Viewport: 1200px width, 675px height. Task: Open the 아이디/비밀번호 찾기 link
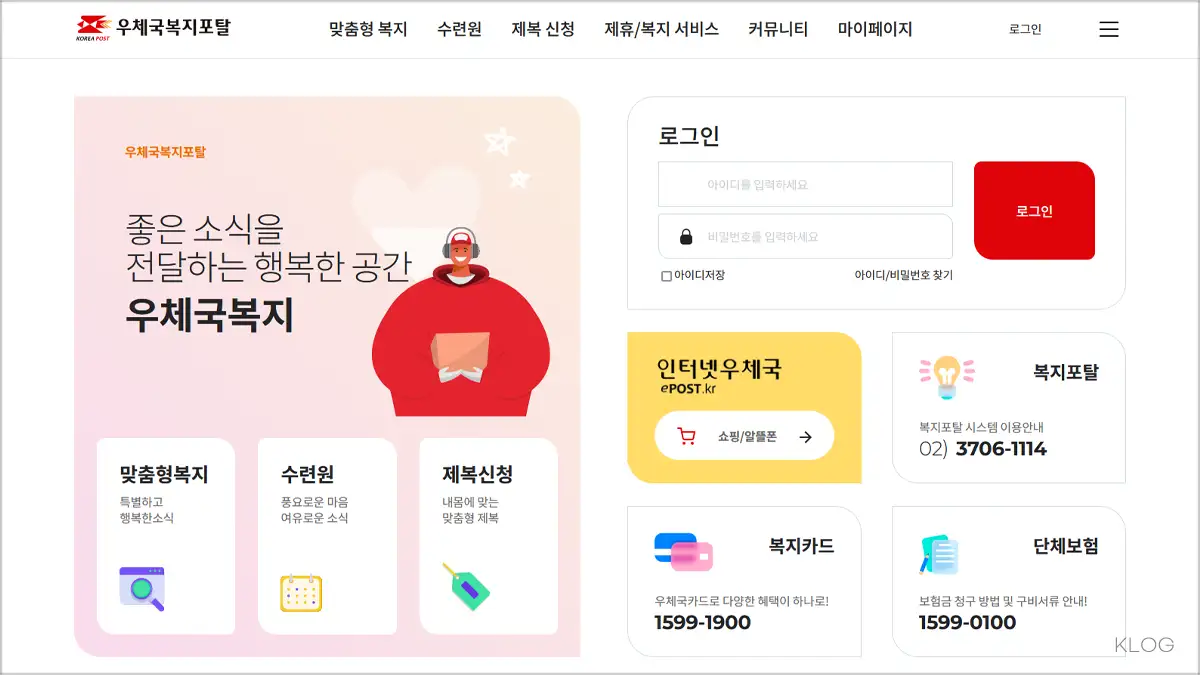903,275
